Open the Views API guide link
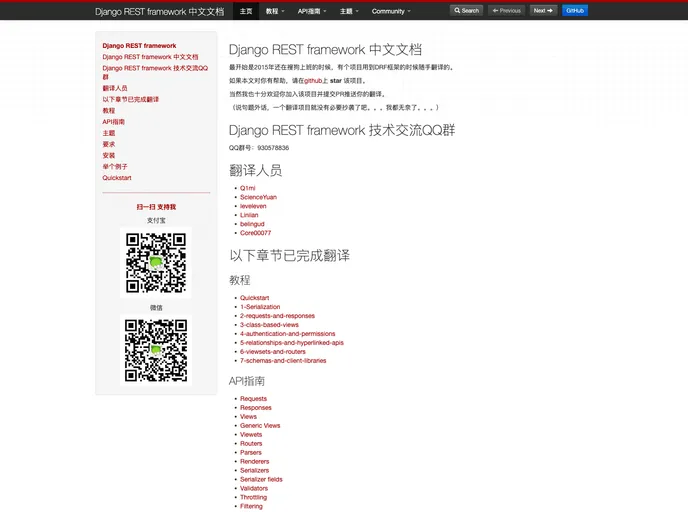The image size is (688, 512). click(248, 417)
